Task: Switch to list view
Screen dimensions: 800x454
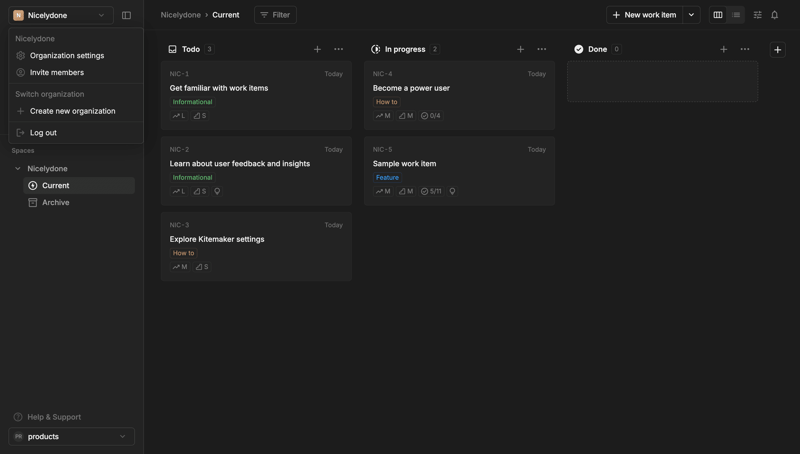Action: (x=736, y=15)
